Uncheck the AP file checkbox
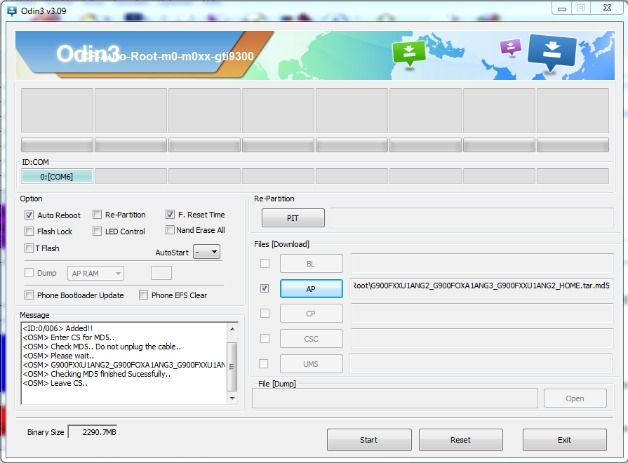 point(264,288)
